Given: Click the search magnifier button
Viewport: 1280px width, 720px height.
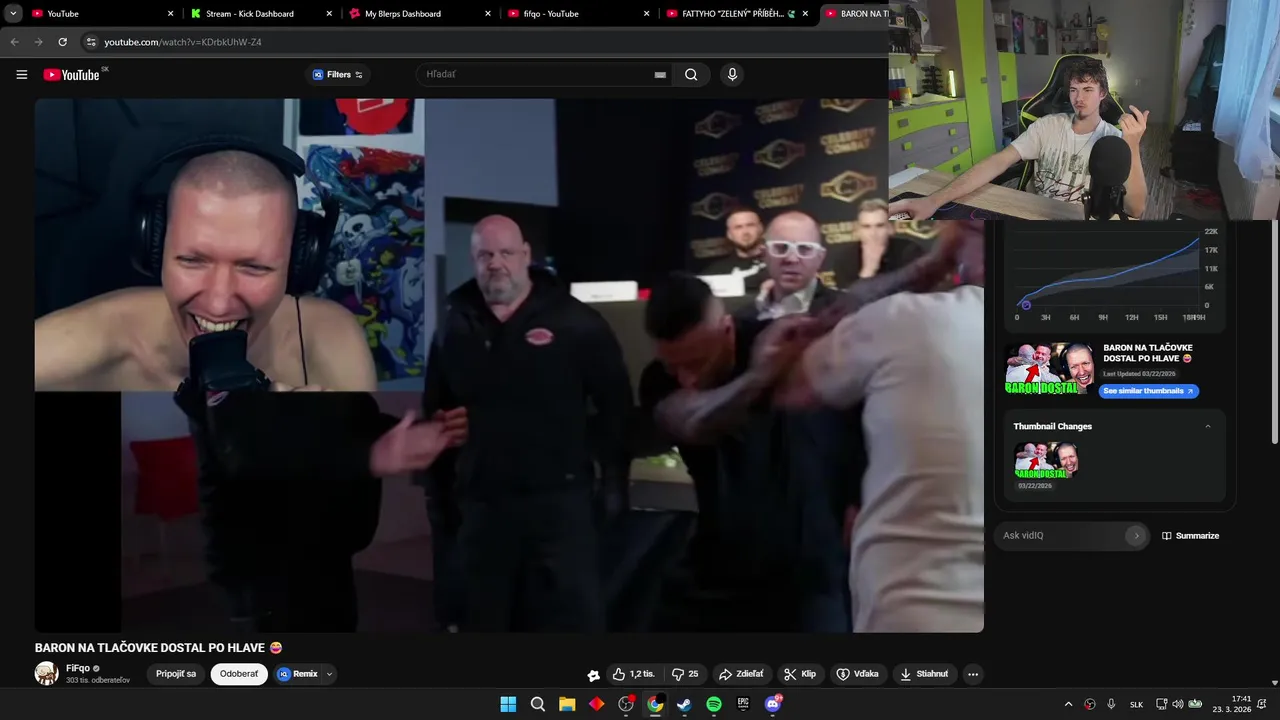Looking at the screenshot, I should pos(691,75).
